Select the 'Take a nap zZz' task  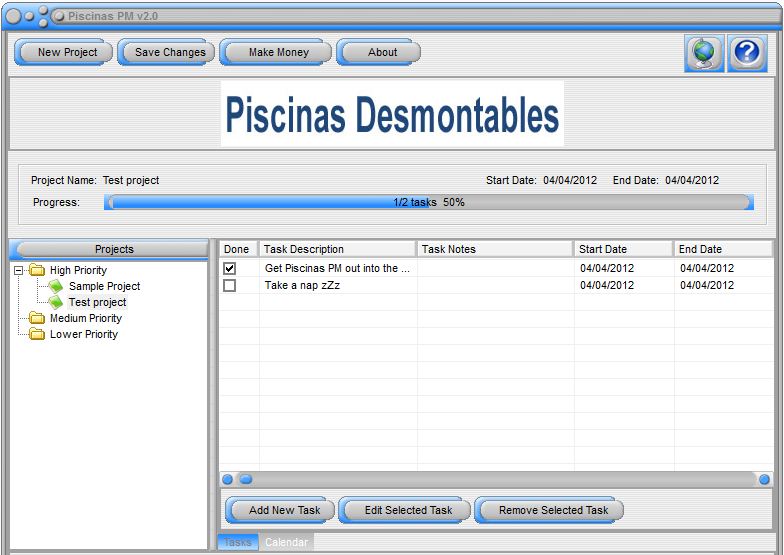[302, 285]
